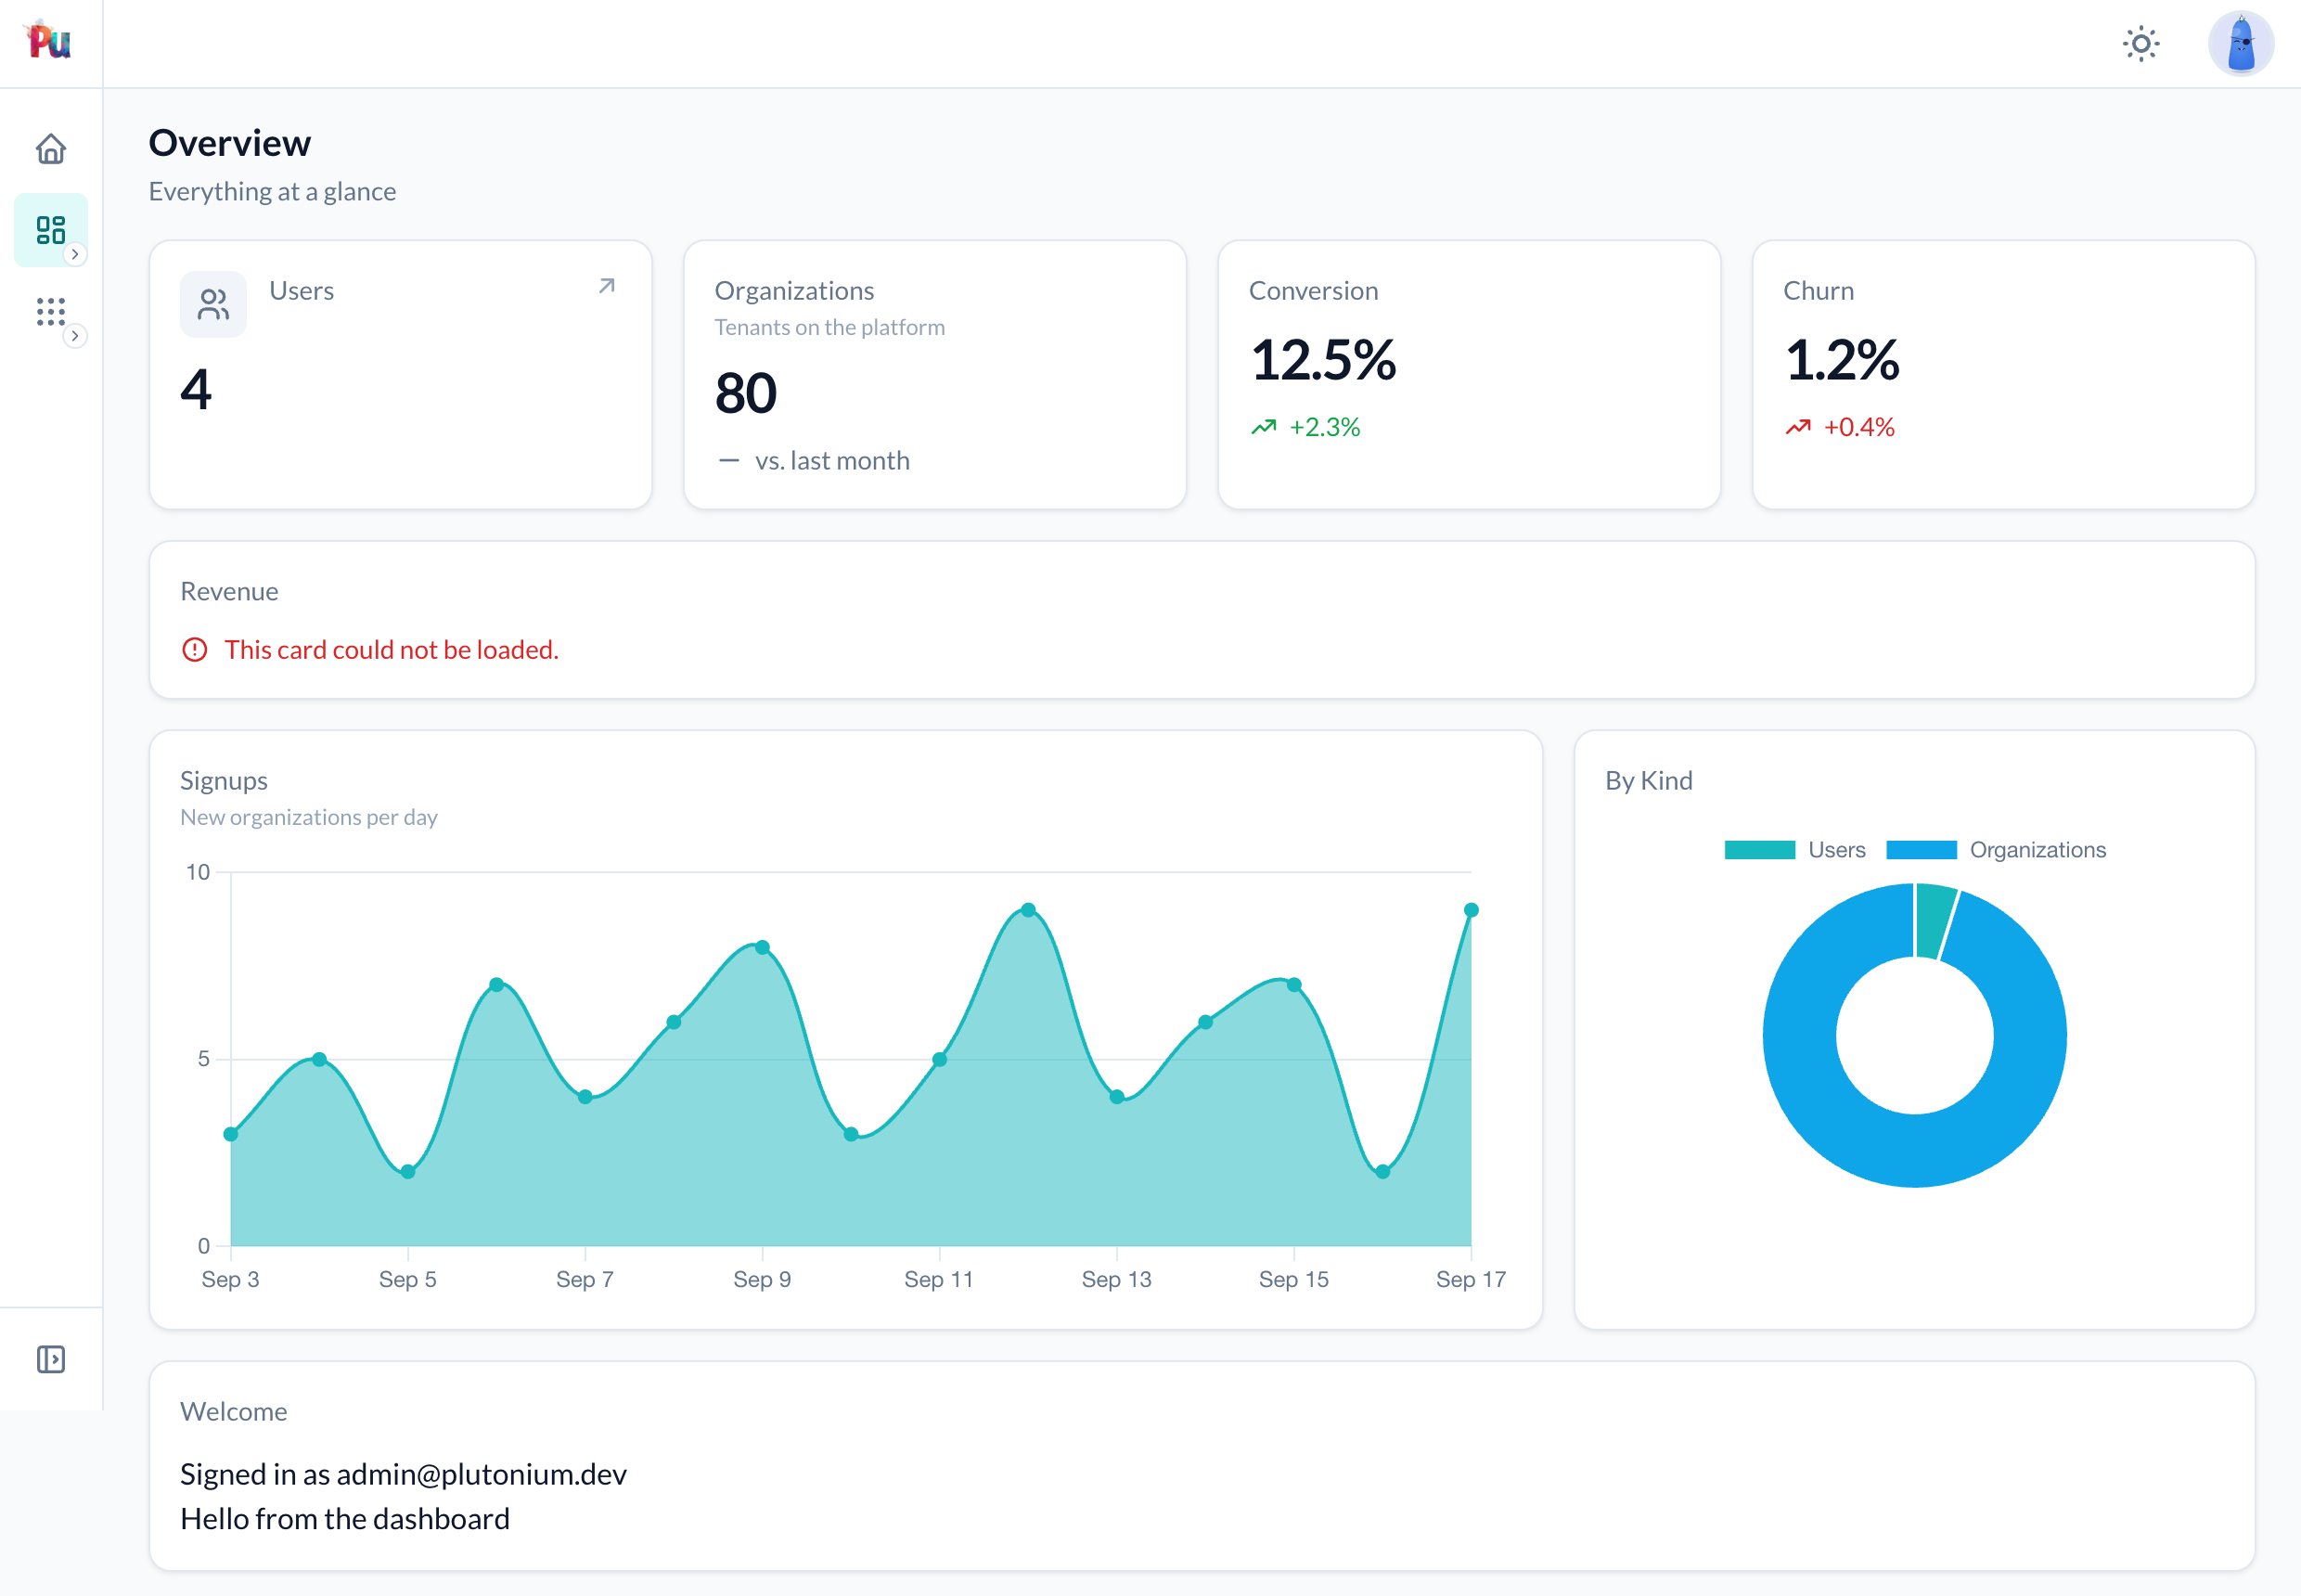Click the Revenue error alert icon
Image resolution: width=2301 pixels, height=1596 pixels.
coord(195,650)
